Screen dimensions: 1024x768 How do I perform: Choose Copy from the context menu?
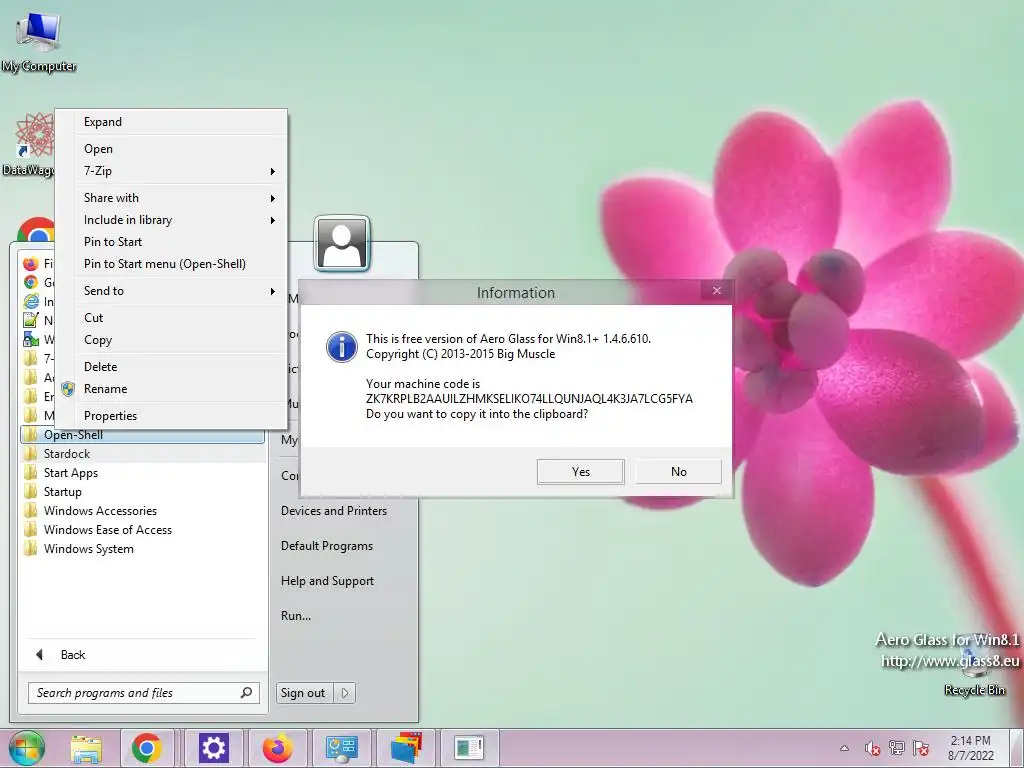pos(171,340)
